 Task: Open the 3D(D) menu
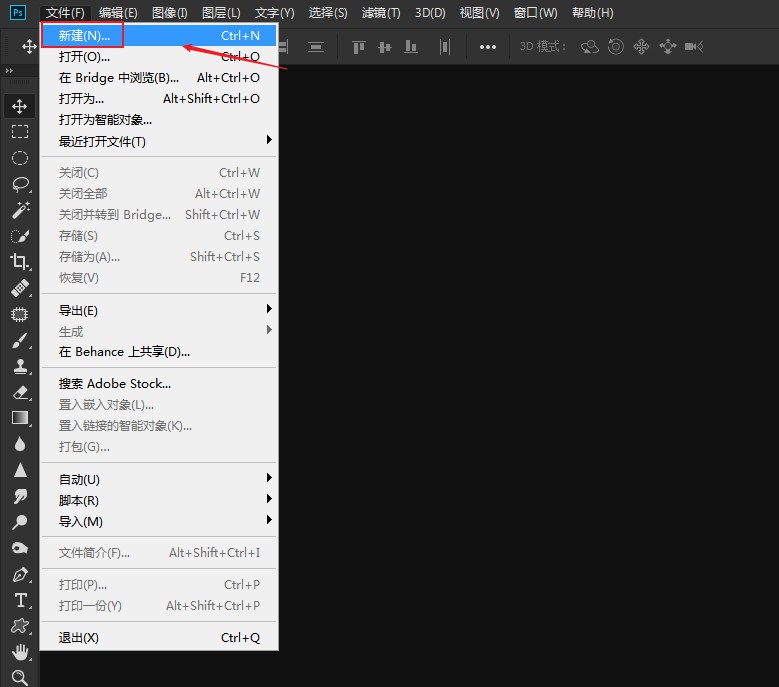(430, 12)
